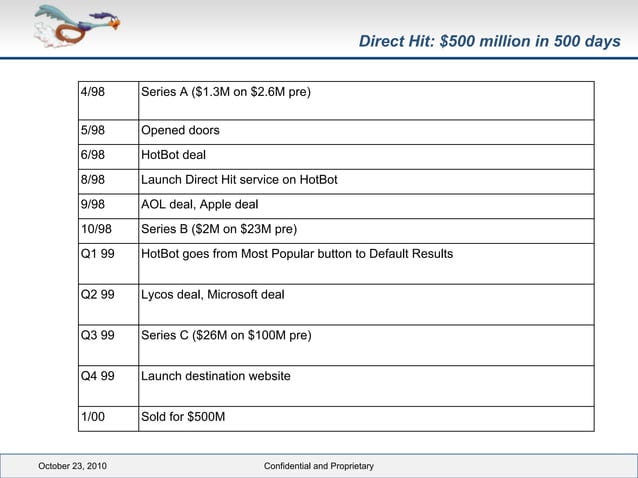Image resolution: width=638 pixels, height=478 pixels.
Task: Select 'Series A ($1.3M on $2.6M pre)' text
Action: pos(226,92)
